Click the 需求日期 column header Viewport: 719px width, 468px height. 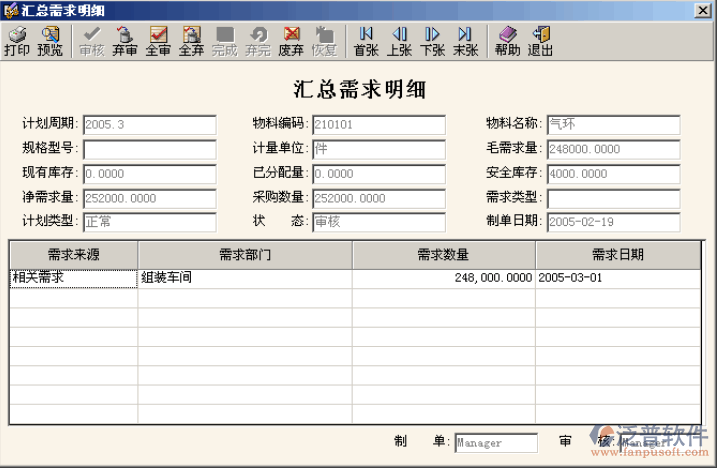click(x=617, y=255)
